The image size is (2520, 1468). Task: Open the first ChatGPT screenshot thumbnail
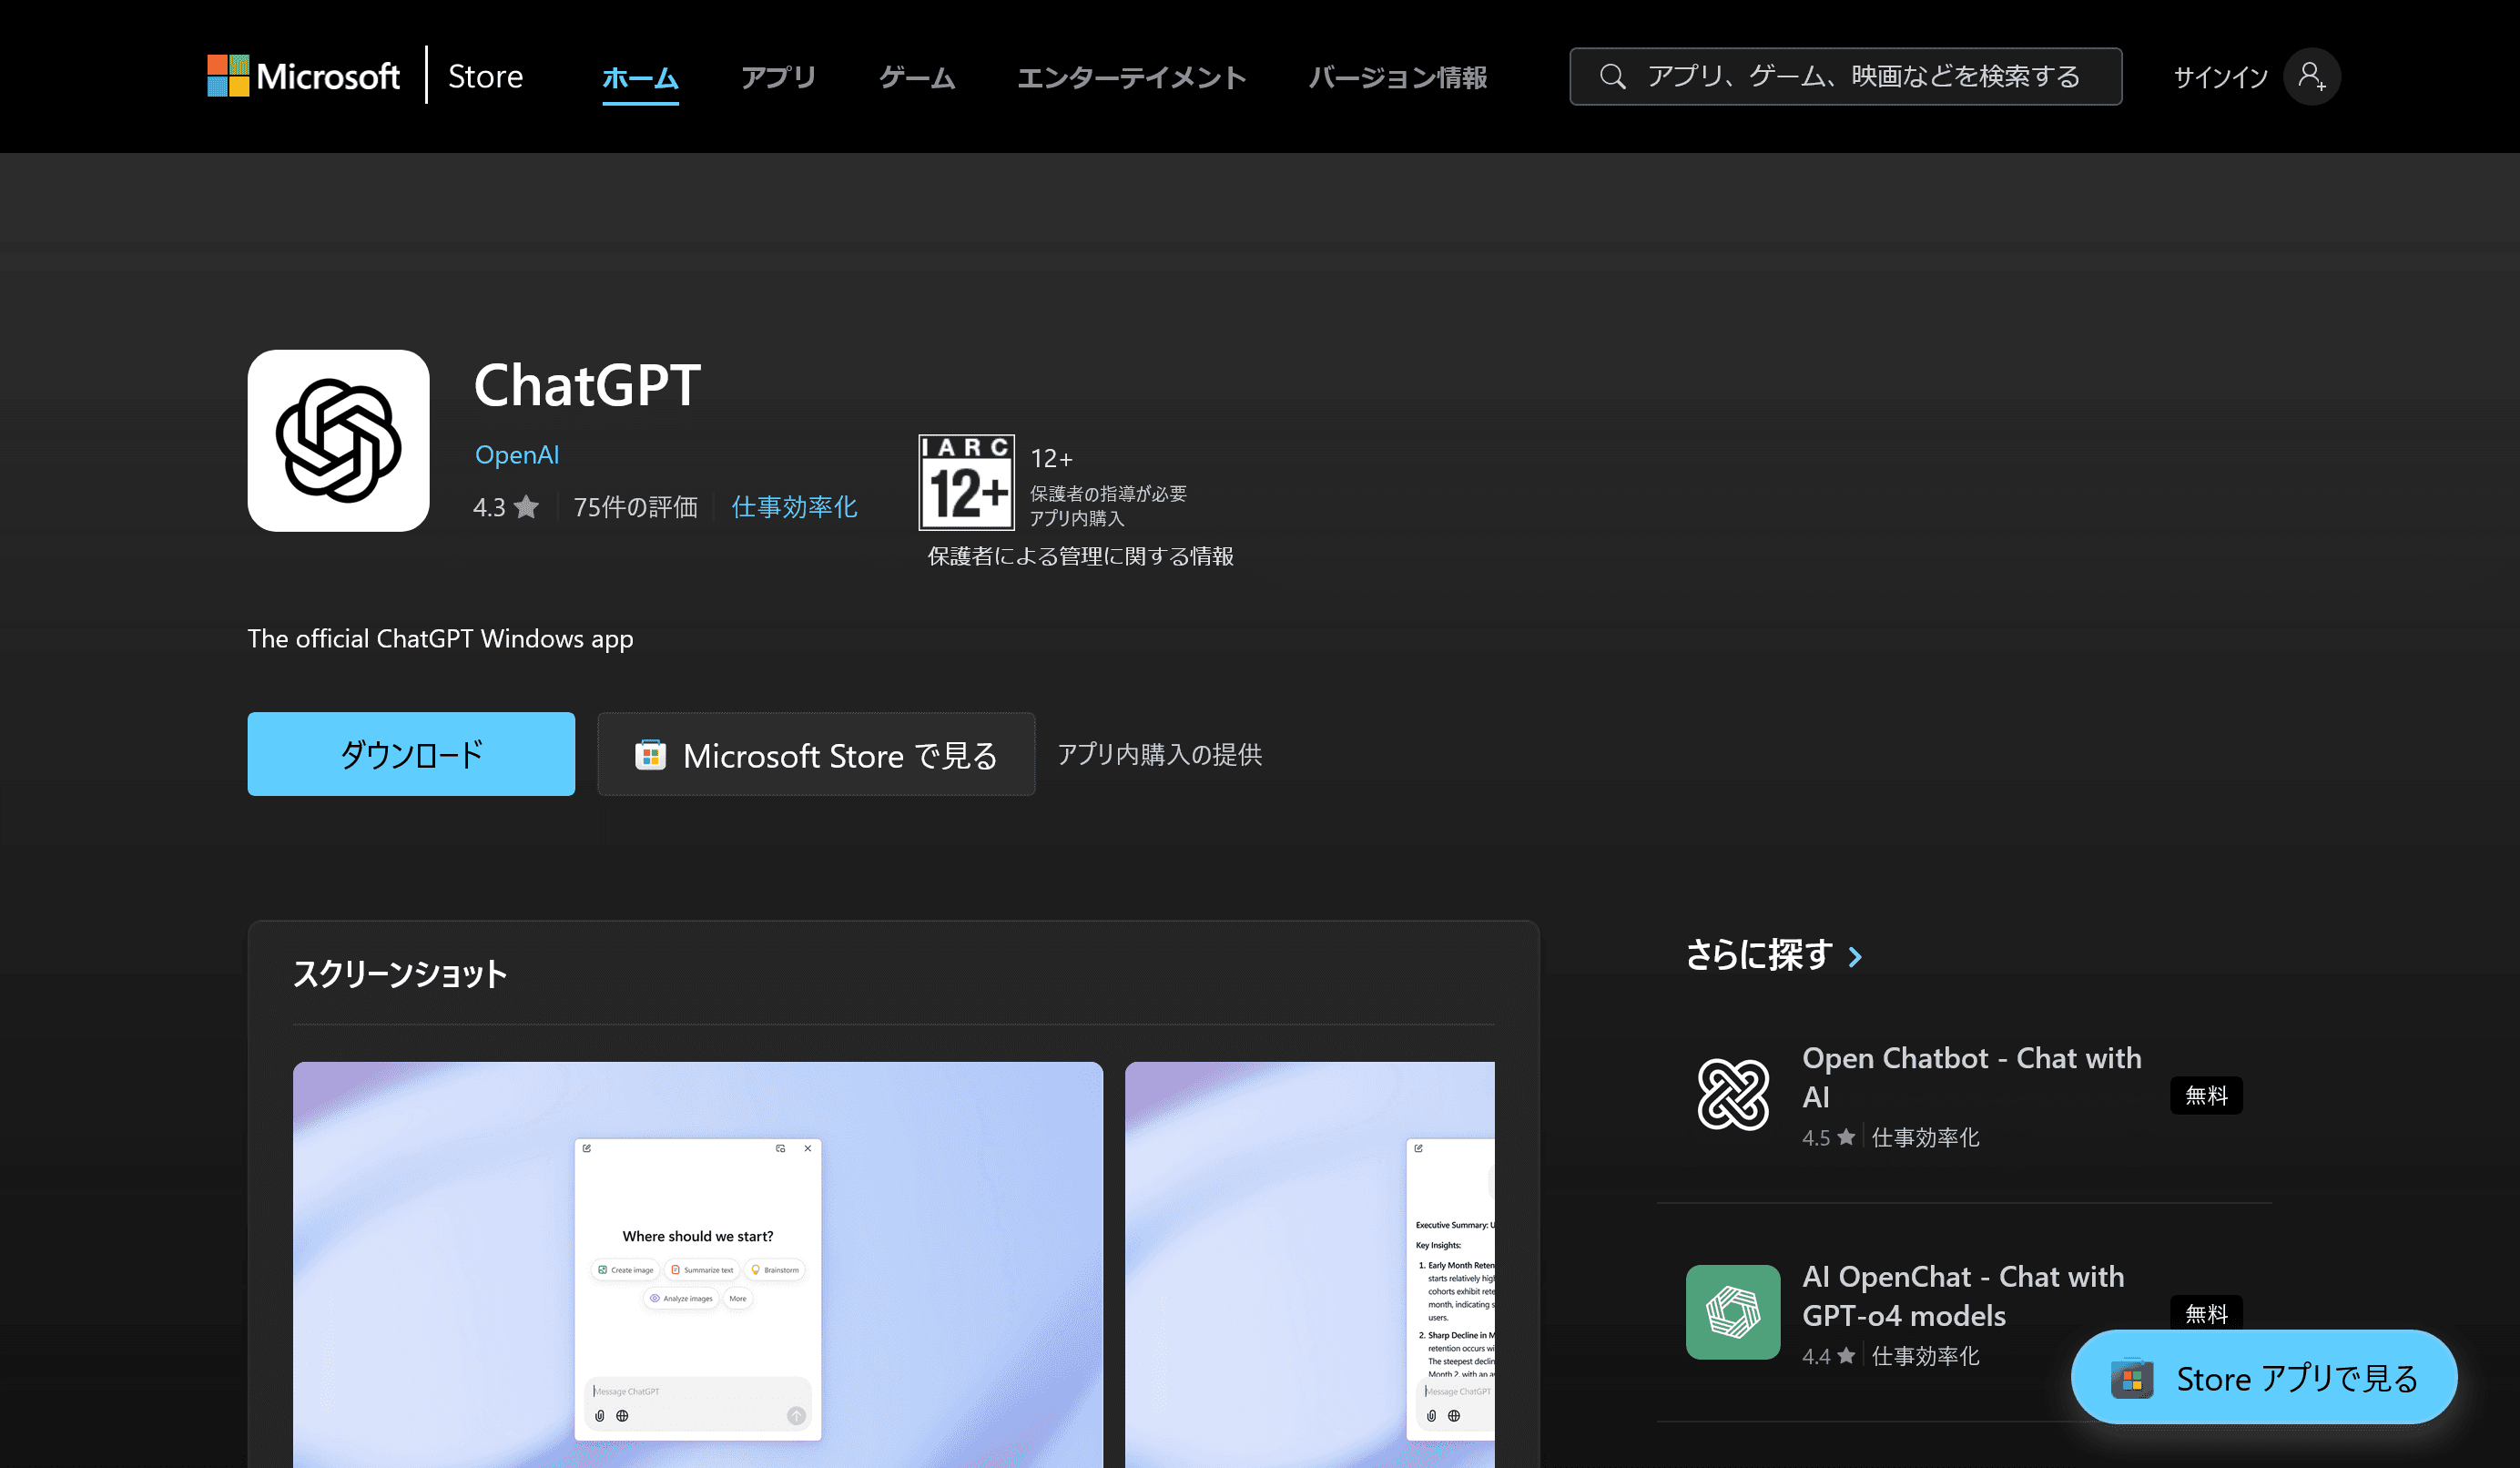(x=698, y=1265)
